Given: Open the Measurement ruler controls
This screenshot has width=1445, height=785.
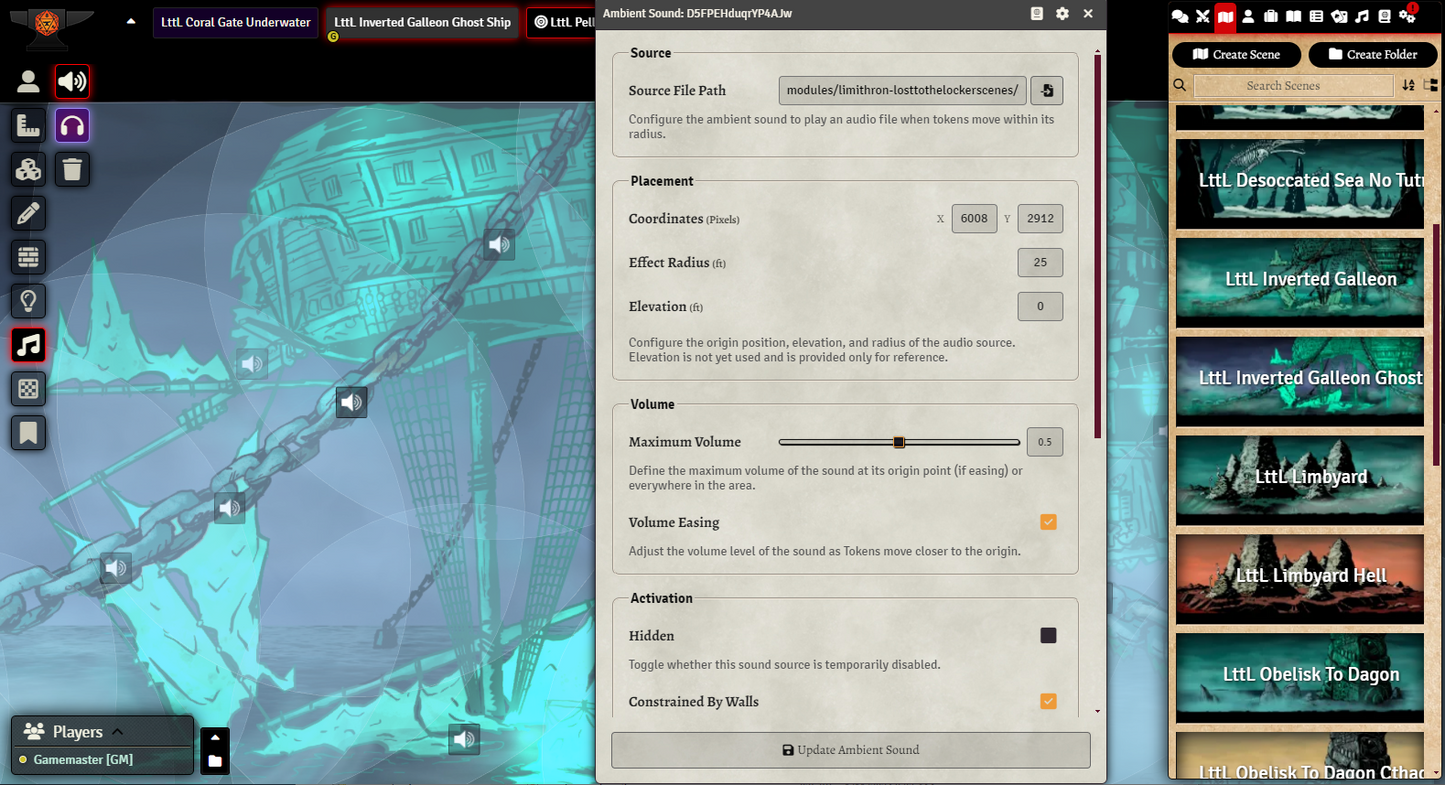Looking at the screenshot, I should tap(28, 126).
